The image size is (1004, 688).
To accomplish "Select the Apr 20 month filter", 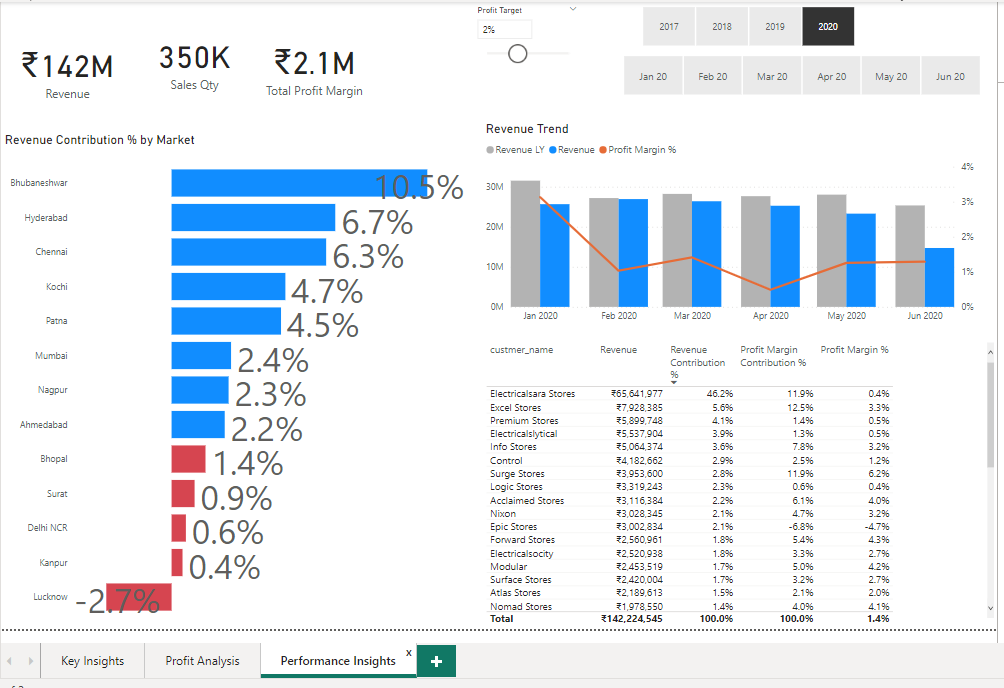I will 831,75.
